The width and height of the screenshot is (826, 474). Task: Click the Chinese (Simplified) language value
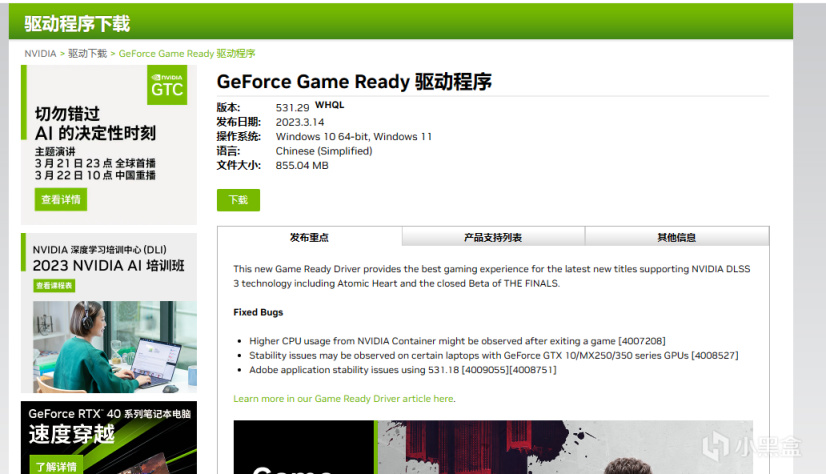pos(324,151)
